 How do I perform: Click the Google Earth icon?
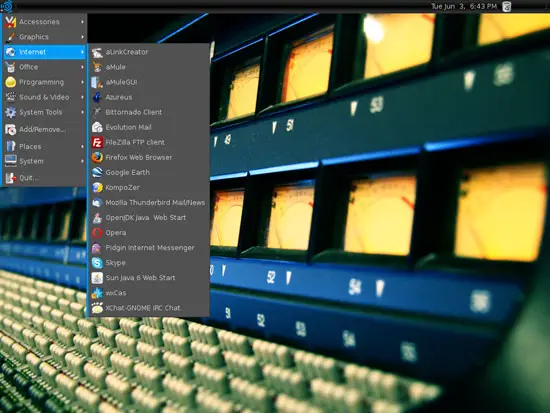click(97, 172)
